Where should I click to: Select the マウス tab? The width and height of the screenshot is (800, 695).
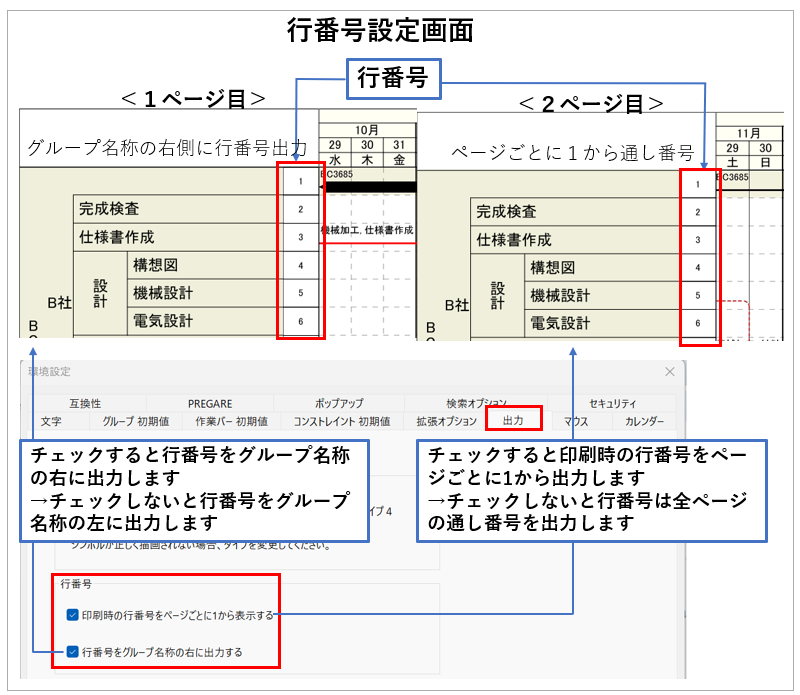(x=575, y=421)
